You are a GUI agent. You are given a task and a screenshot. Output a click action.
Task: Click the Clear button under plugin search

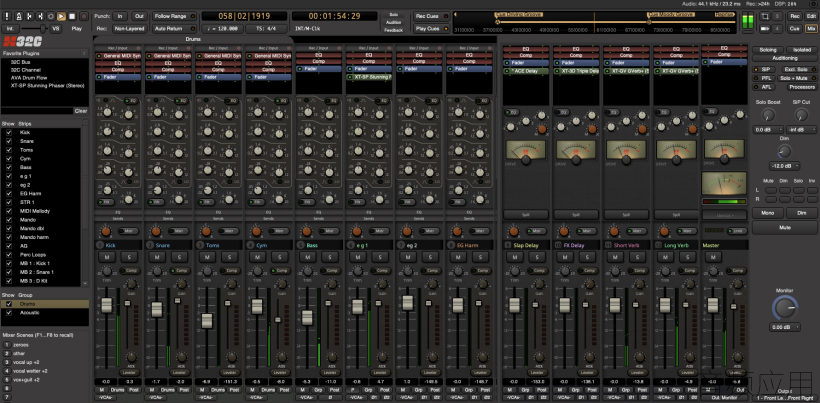pos(80,111)
